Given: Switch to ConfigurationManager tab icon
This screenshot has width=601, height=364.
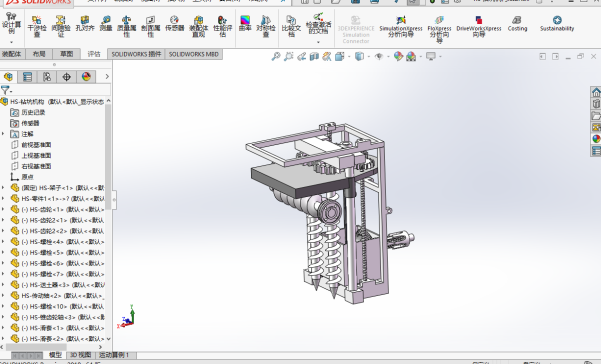Looking at the screenshot, I should click(47, 77).
